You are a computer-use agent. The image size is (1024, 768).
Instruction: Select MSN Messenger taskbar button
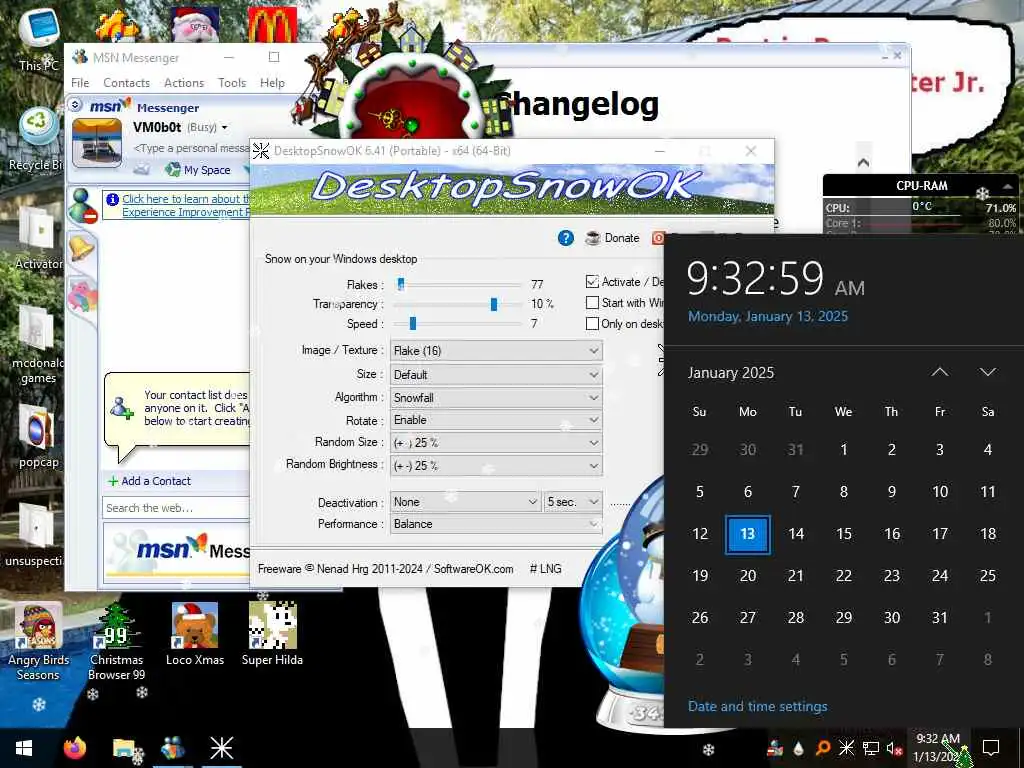pyautogui.click(x=172, y=748)
